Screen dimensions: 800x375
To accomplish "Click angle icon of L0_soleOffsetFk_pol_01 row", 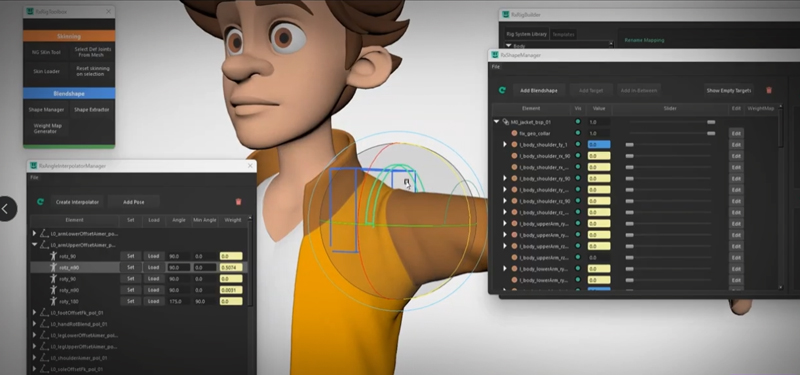I will (44, 368).
